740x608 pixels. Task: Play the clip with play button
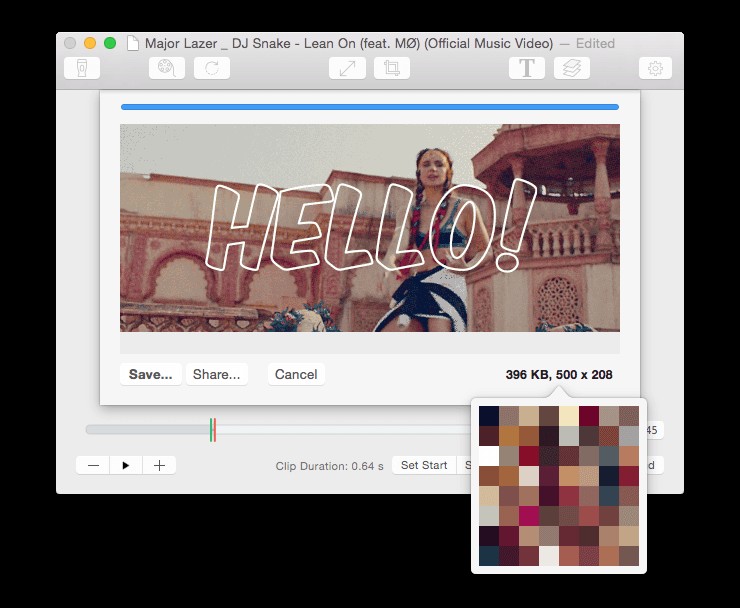pos(126,465)
